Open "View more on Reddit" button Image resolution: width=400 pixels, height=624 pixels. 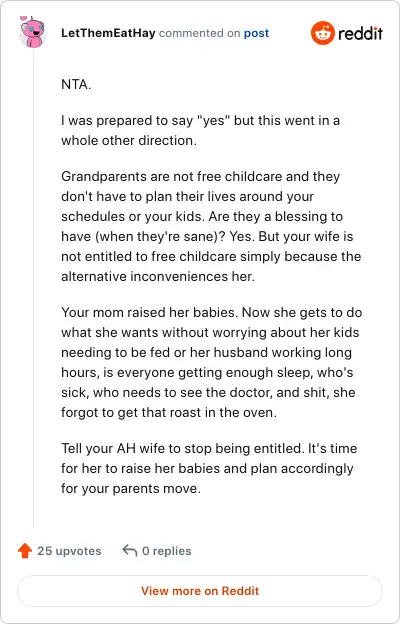point(200,591)
